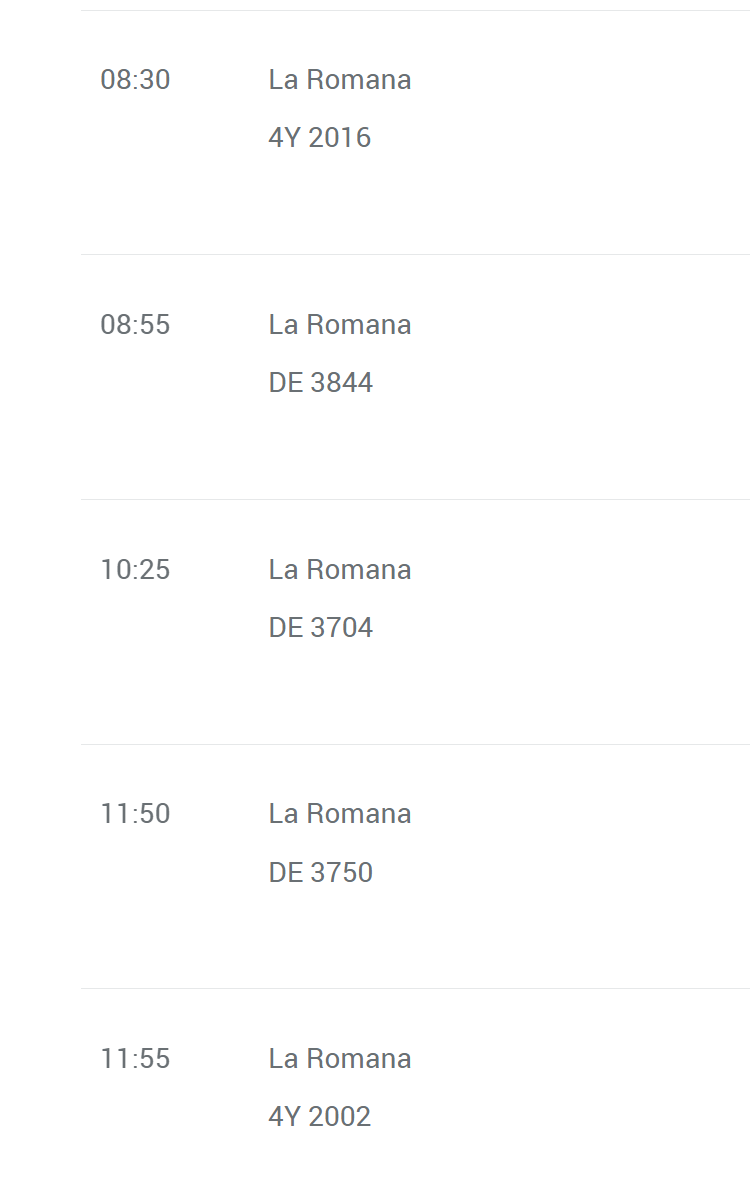Select La Romana destination above DE 3844
The image size is (750, 1187).
(339, 325)
